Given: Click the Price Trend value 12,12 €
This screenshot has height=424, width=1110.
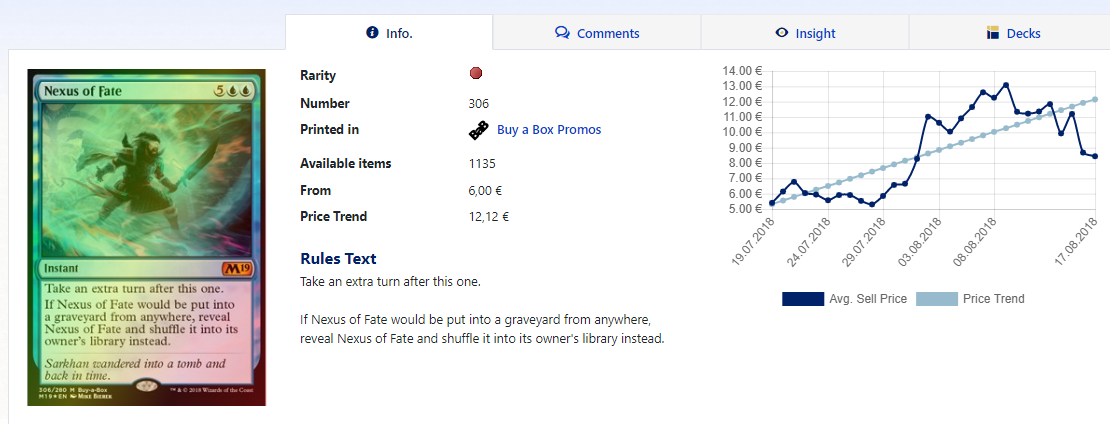Looking at the screenshot, I should 488,217.
